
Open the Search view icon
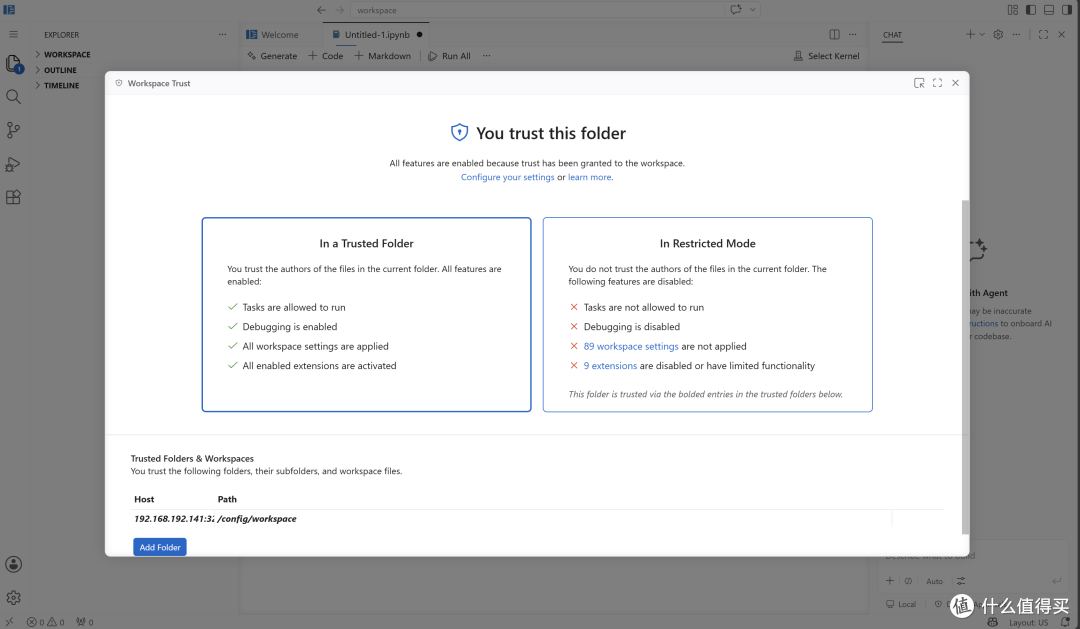(x=13, y=96)
